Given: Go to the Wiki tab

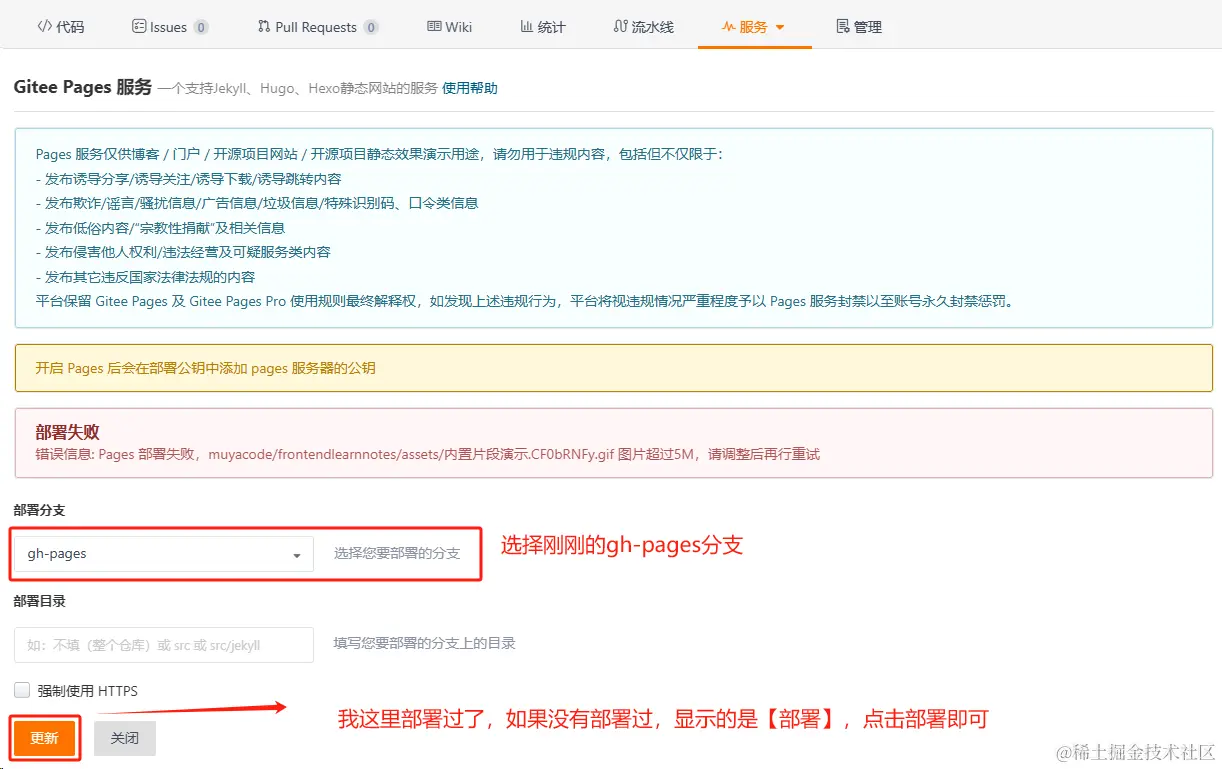Looking at the screenshot, I should tap(449, 27).
